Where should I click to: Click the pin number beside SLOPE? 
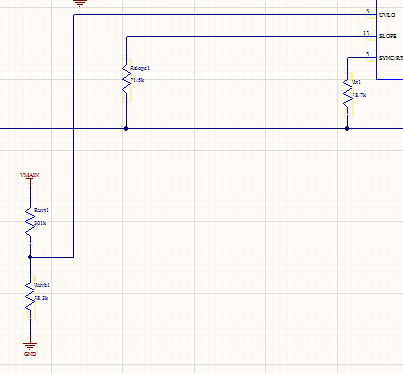[x=367, y=33]
